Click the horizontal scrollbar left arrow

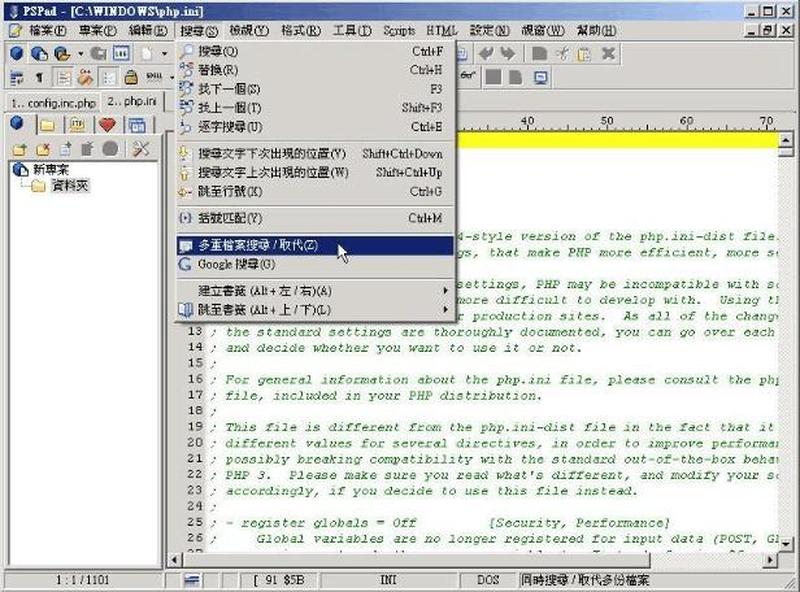[x=175, y=560]
